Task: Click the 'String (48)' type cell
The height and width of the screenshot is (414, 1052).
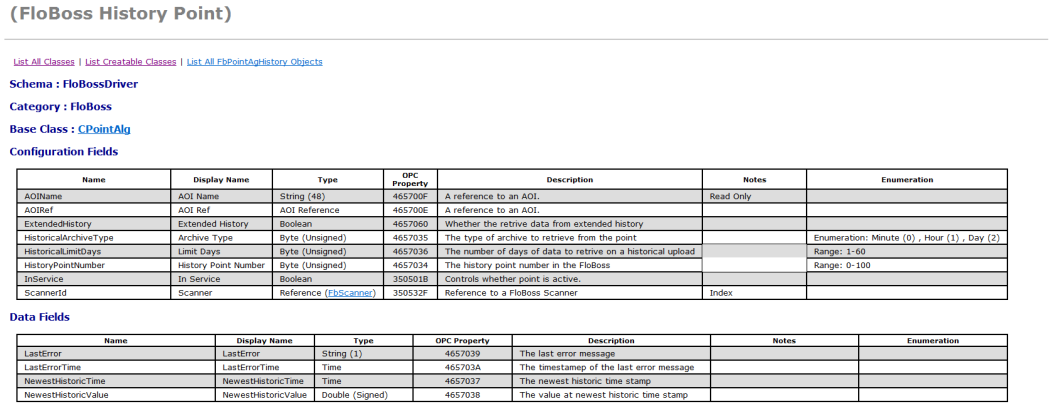Action: [328, 197]
